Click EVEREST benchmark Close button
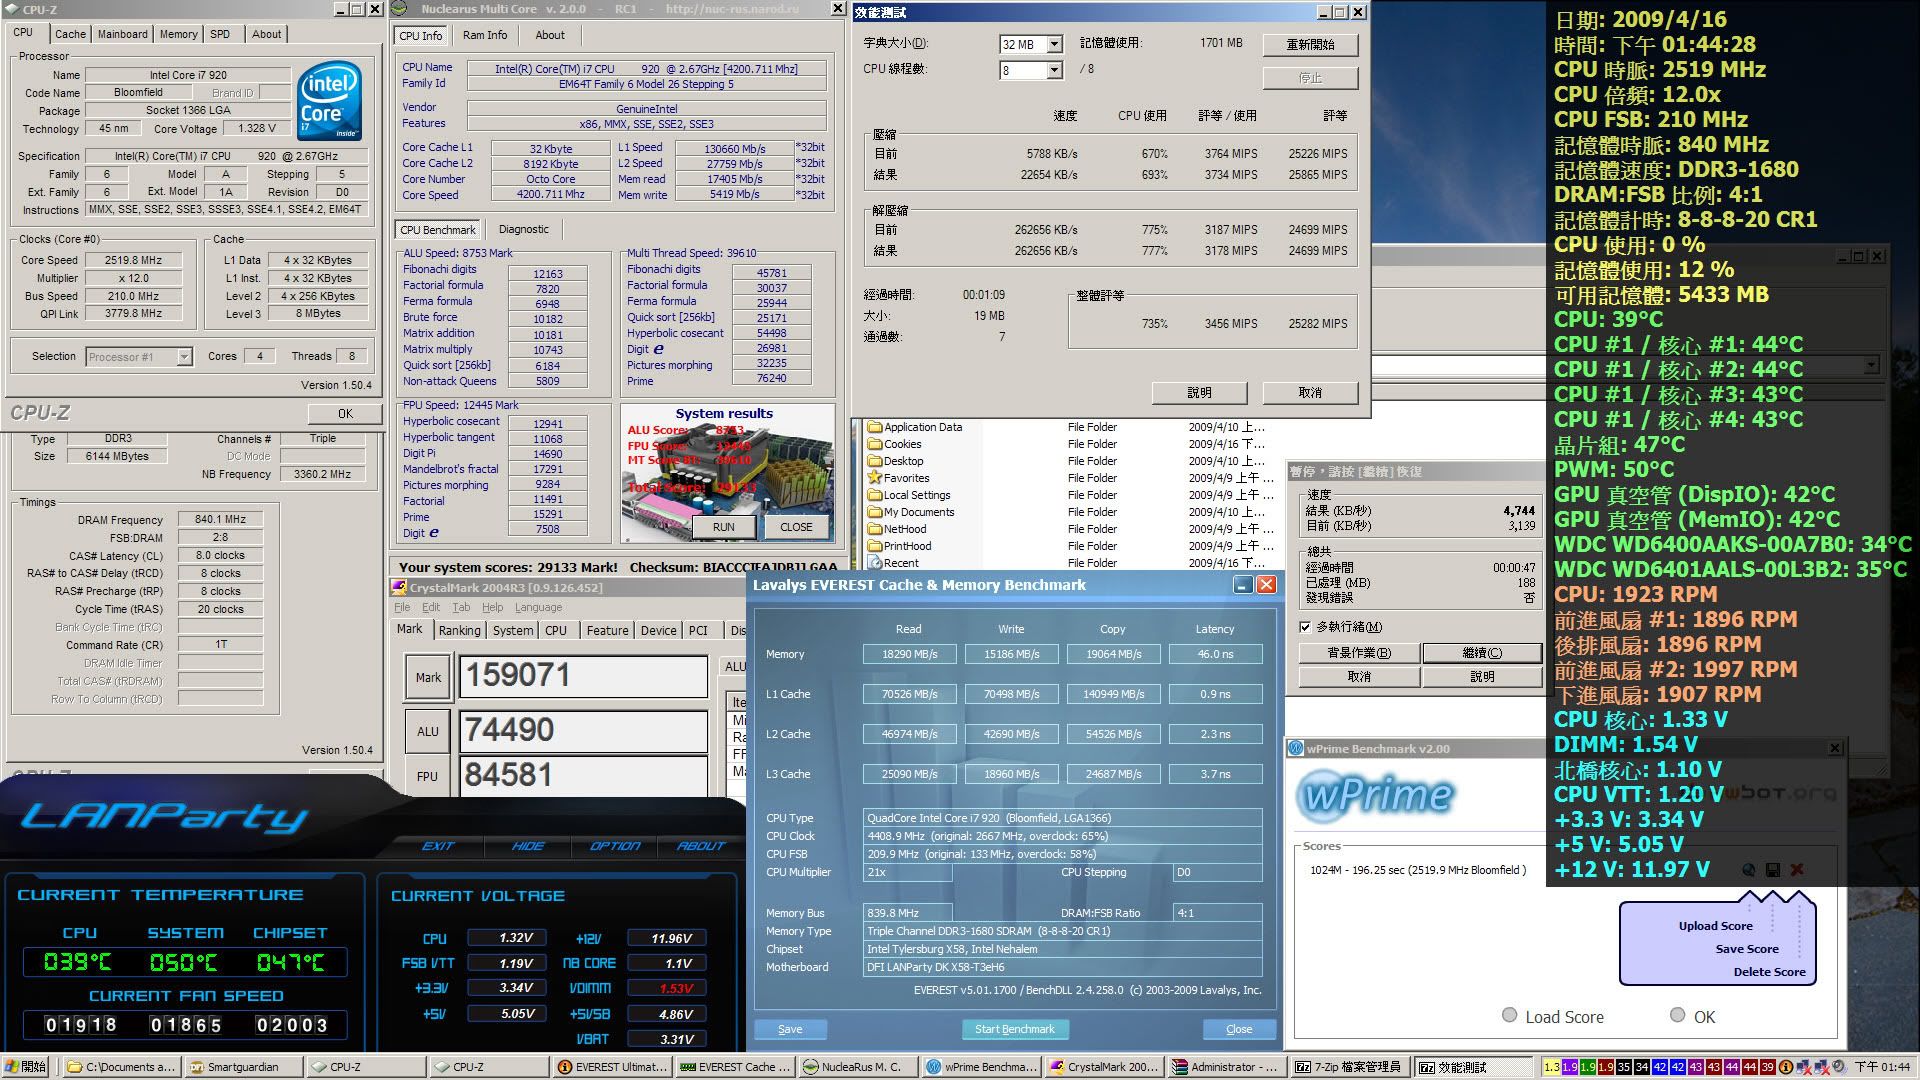This screenshot has width=1920, height=1080. (x=1239, y=1029)
